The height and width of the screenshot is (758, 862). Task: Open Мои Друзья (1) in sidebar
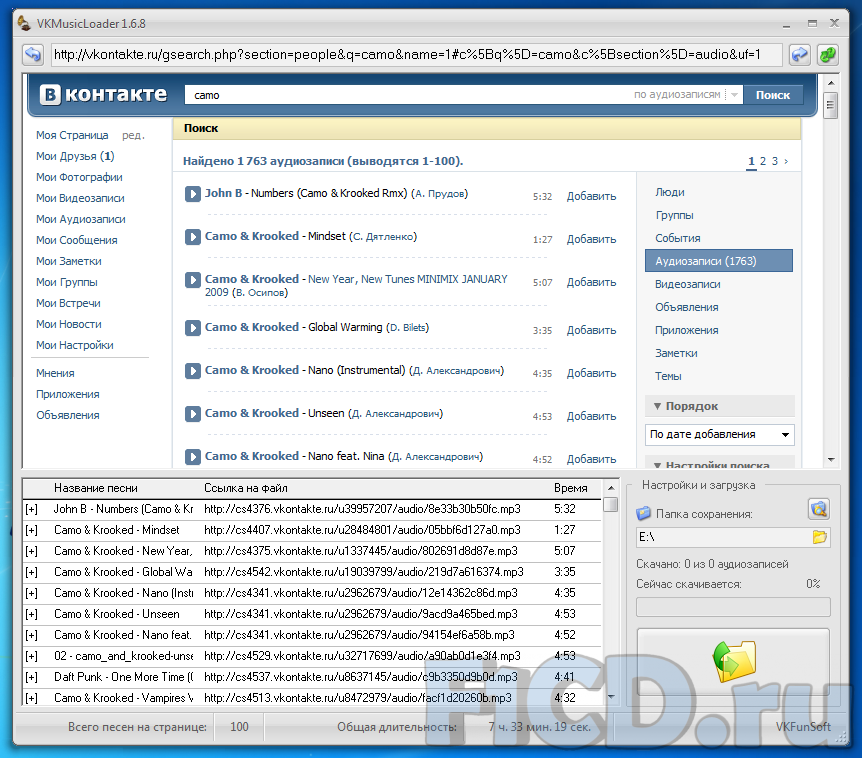[x=75, y=156]
